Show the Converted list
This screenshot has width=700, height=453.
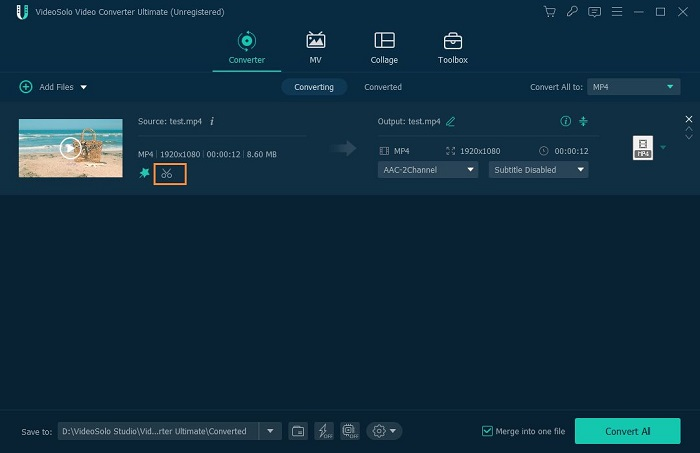383,87
